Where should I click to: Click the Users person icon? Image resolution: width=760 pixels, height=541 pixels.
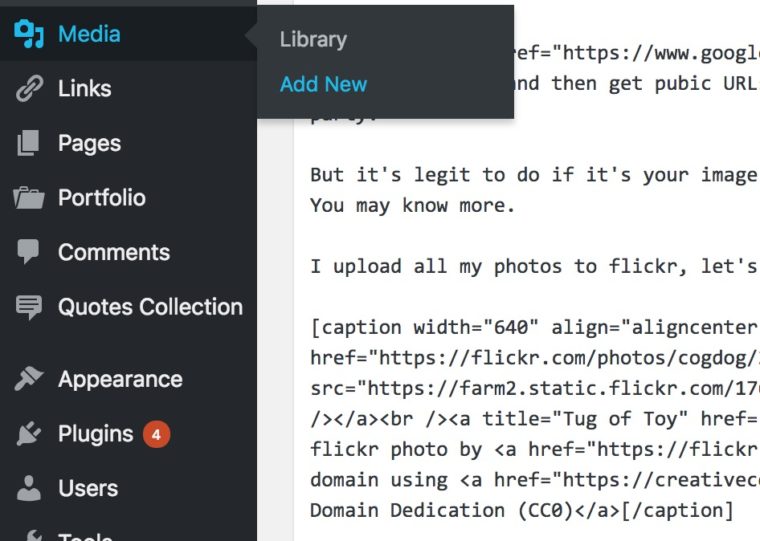(29, 488)
